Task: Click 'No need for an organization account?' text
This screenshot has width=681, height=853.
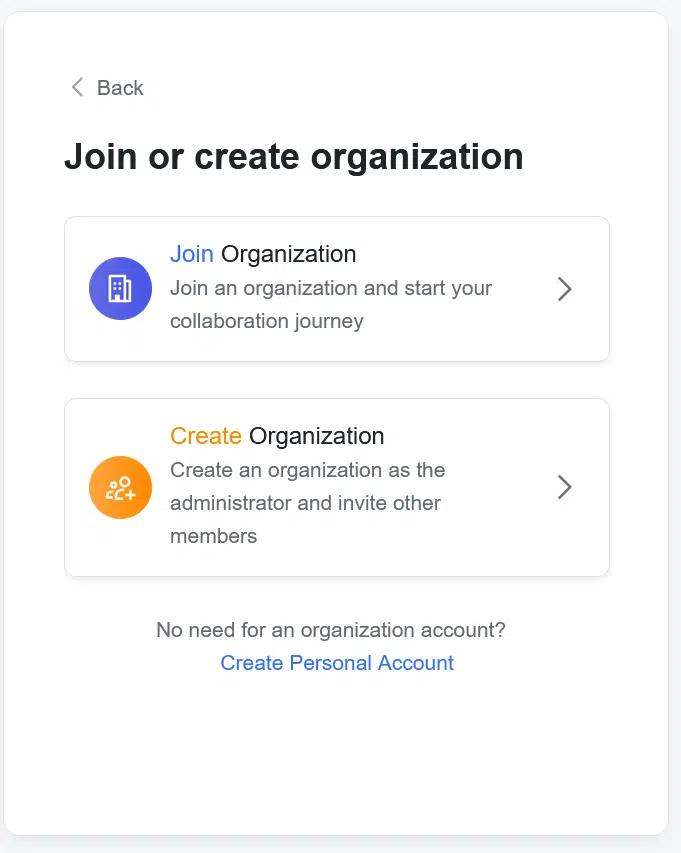Action: coord(331,630)
